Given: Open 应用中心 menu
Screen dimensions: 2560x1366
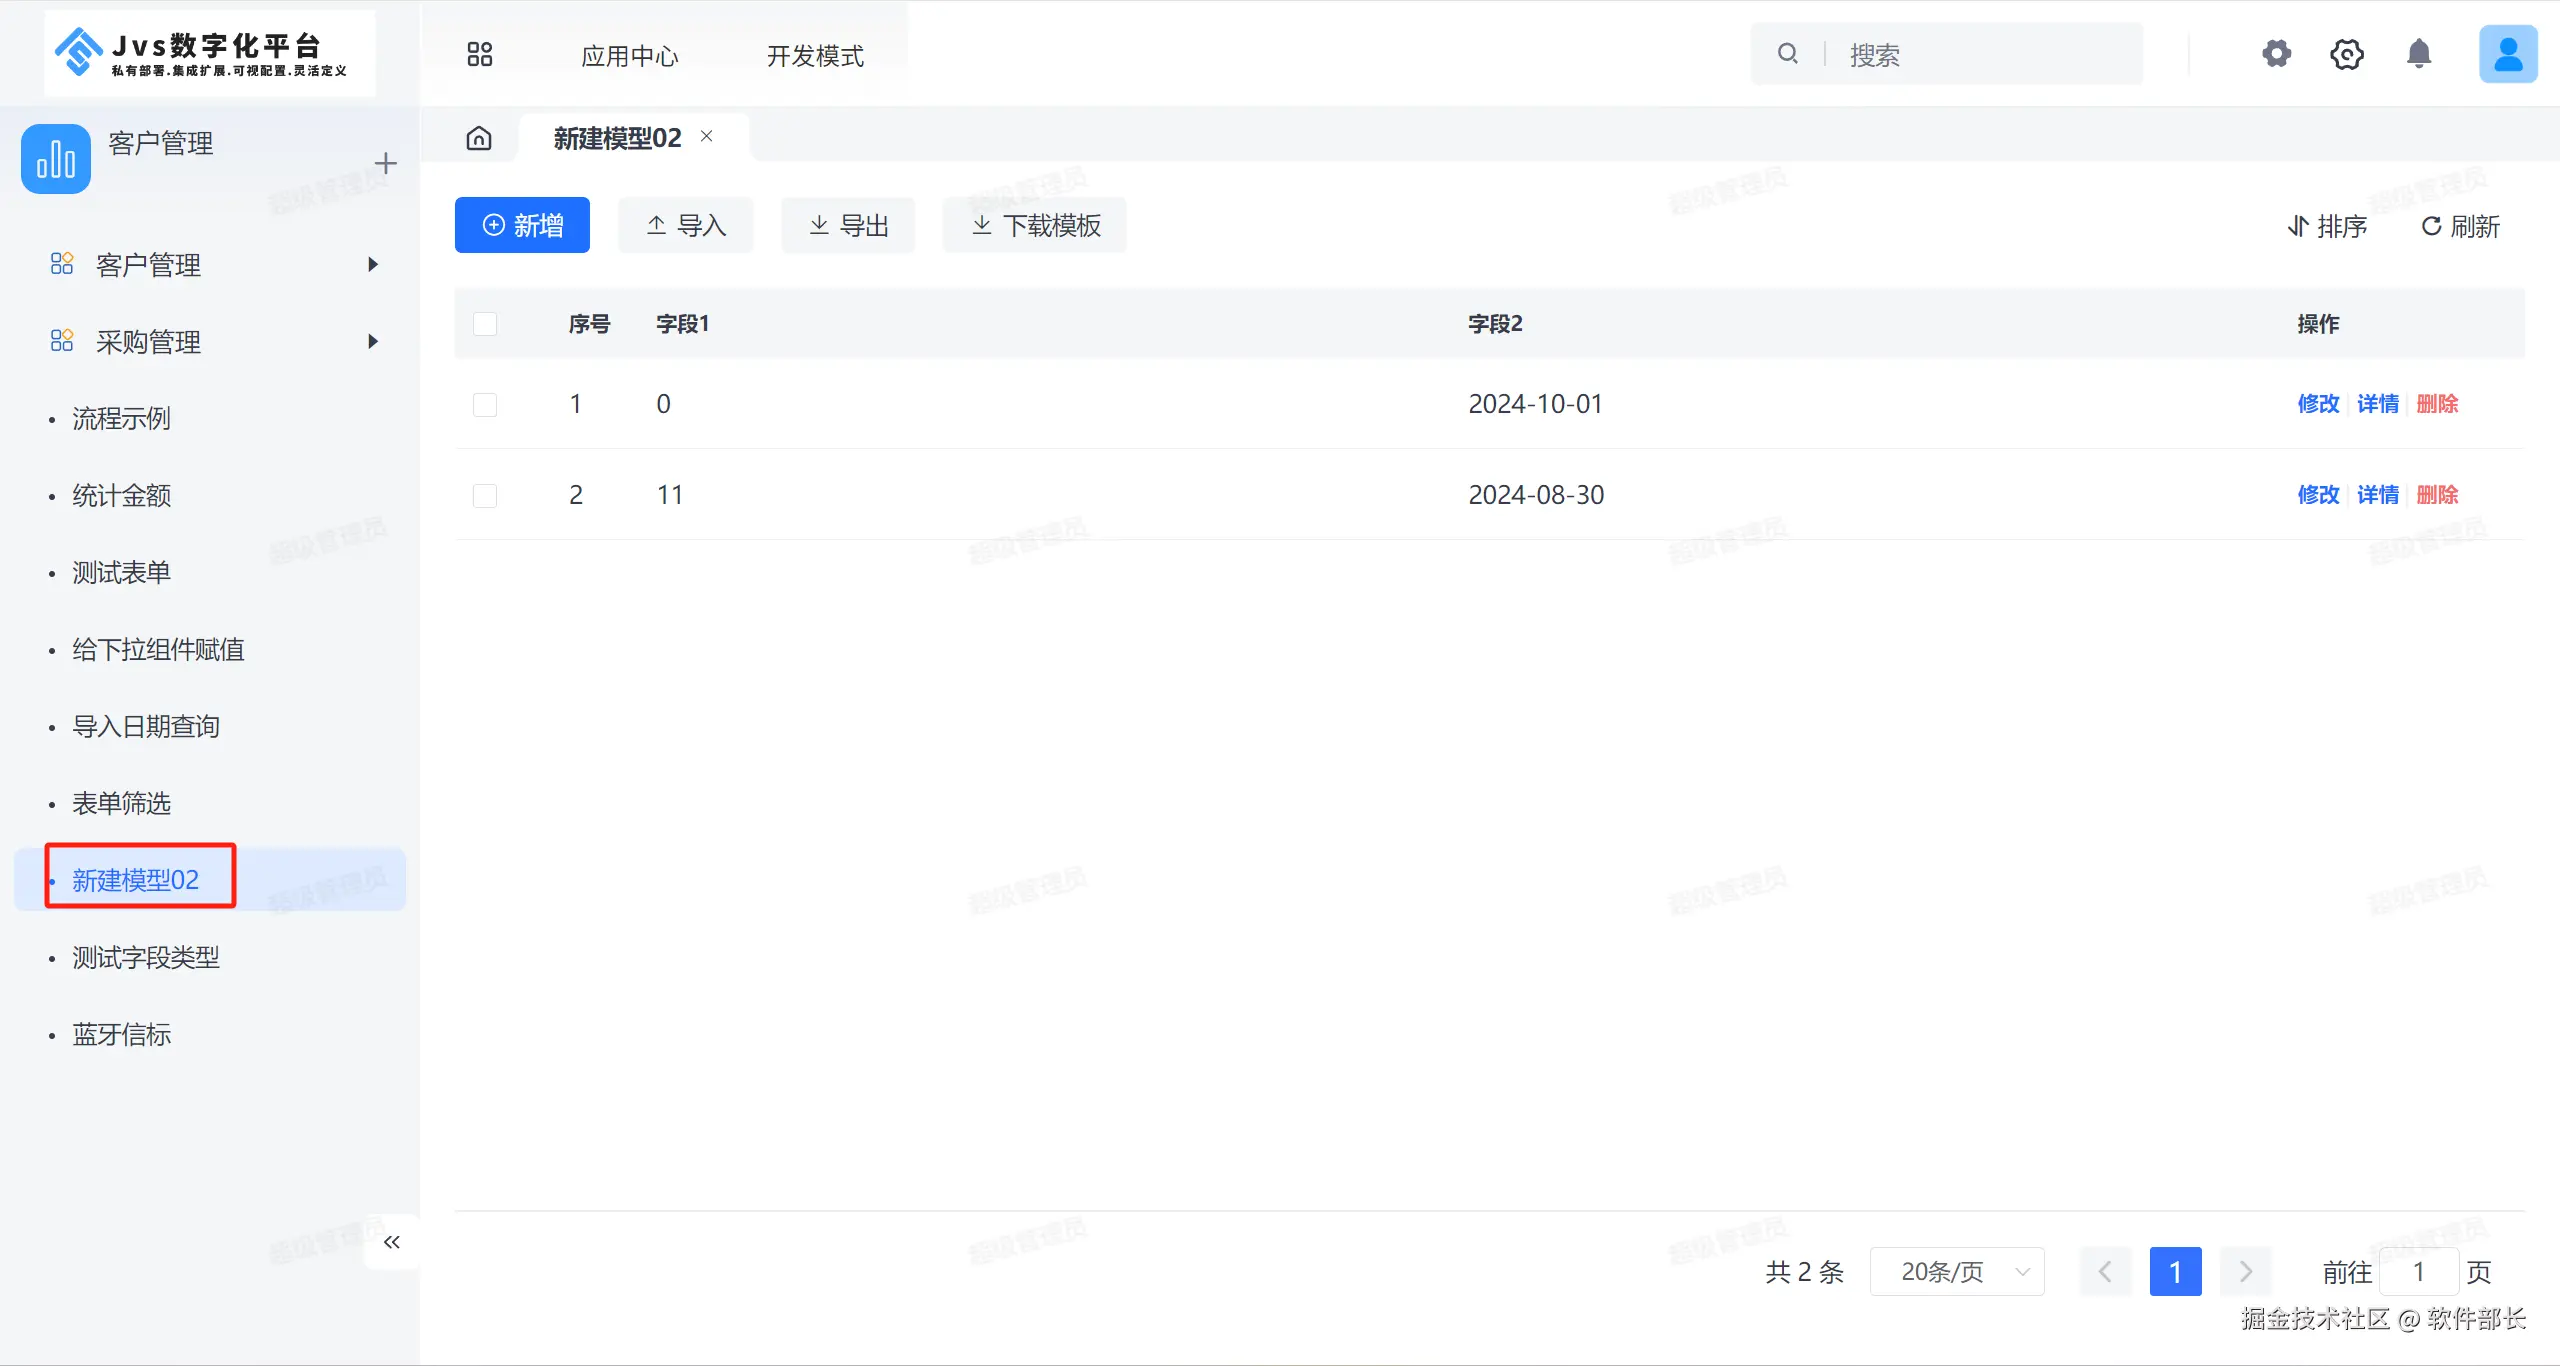Looking at the screenshot, I should point(629,56).
